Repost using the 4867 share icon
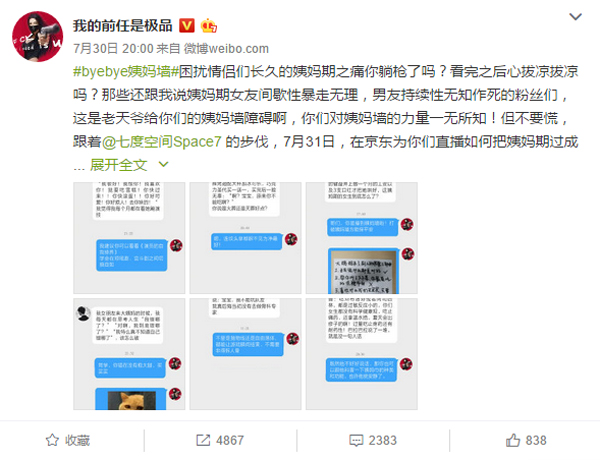The height and width of the screenshot is (460, 600). coord(220,440)
